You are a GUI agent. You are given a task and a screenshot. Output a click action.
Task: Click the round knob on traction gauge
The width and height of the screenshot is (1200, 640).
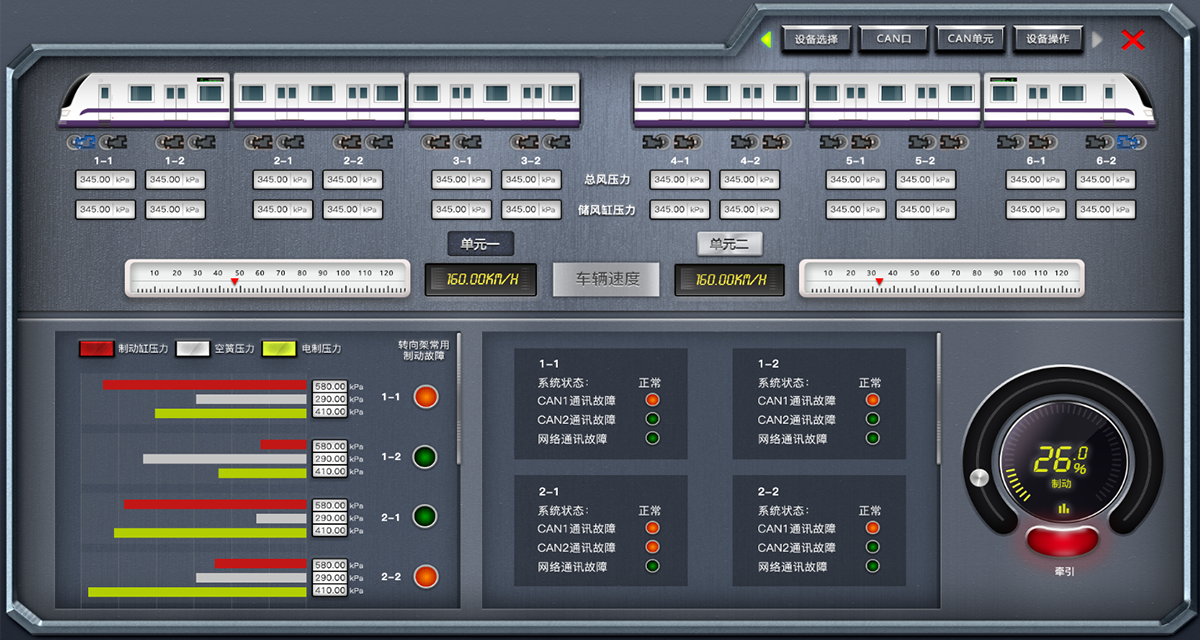(979, 478)
